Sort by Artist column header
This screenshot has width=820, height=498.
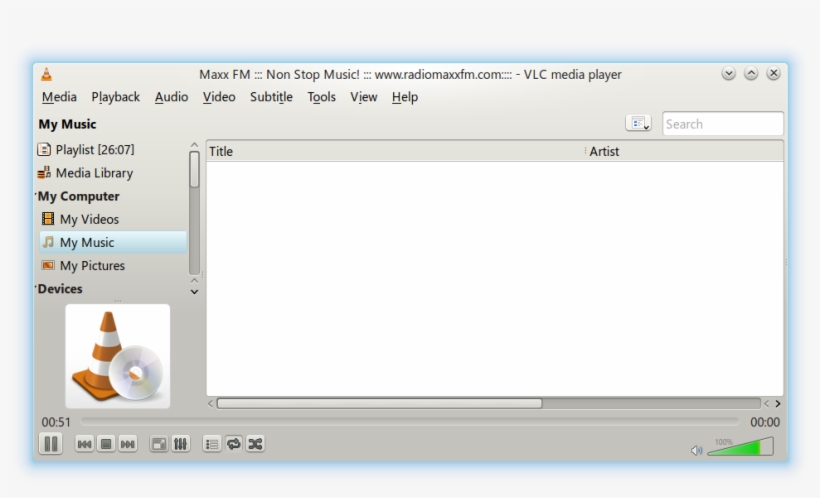pos(685,152)
